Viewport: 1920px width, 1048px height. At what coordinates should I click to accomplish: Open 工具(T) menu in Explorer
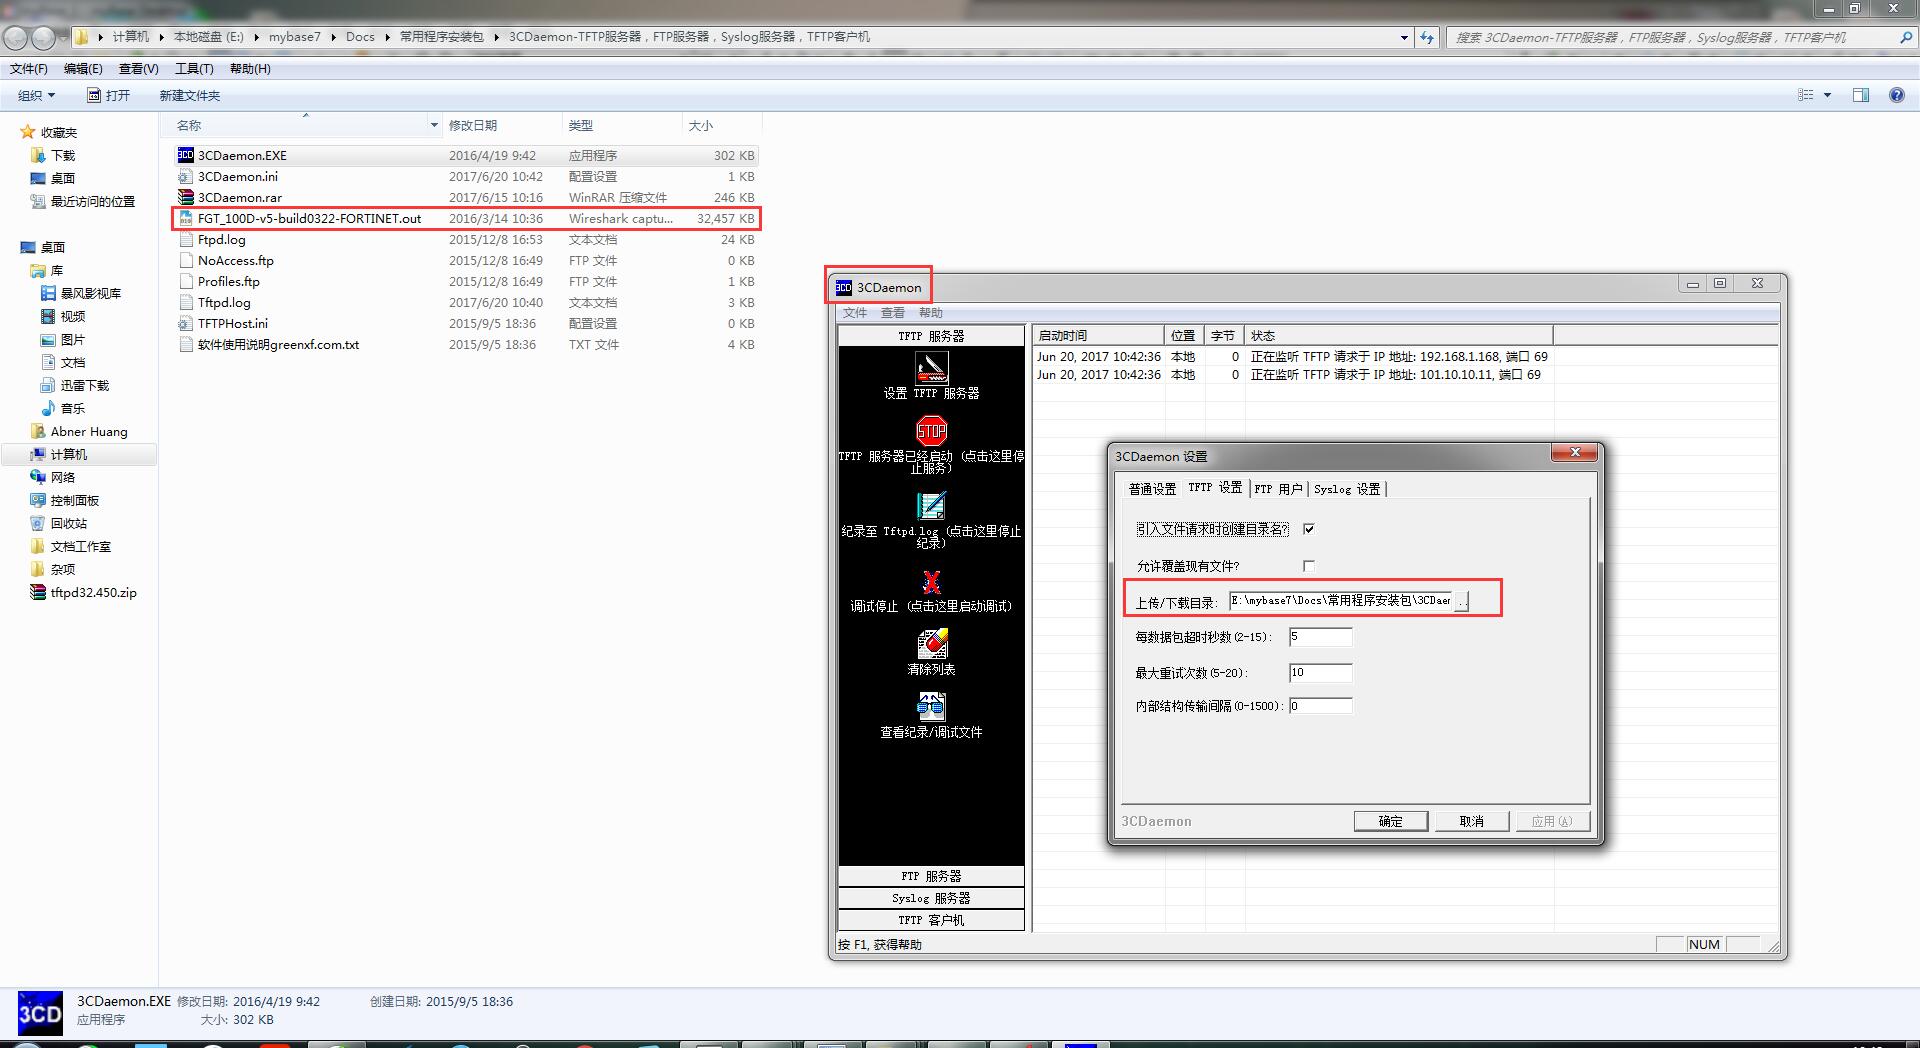194,68
